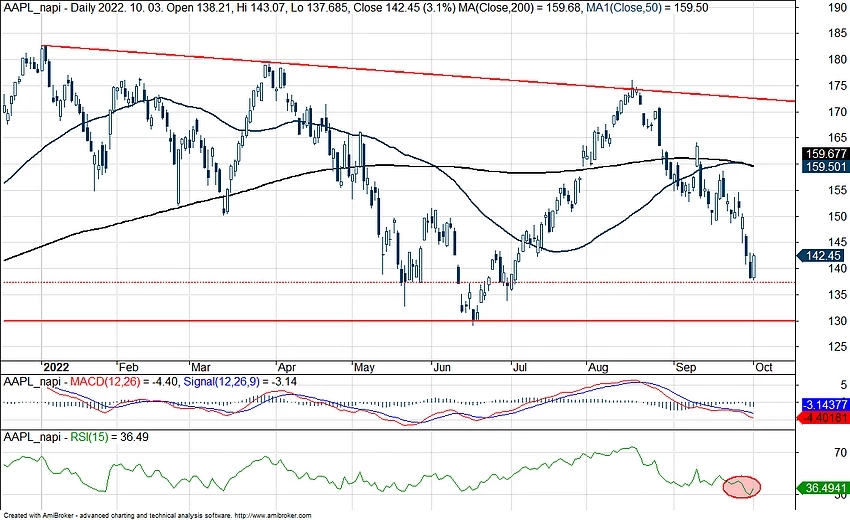
Task: Click the Close 142.45 (3.1%) value in header
Action: pyautogui.click(x=404, y=8)
